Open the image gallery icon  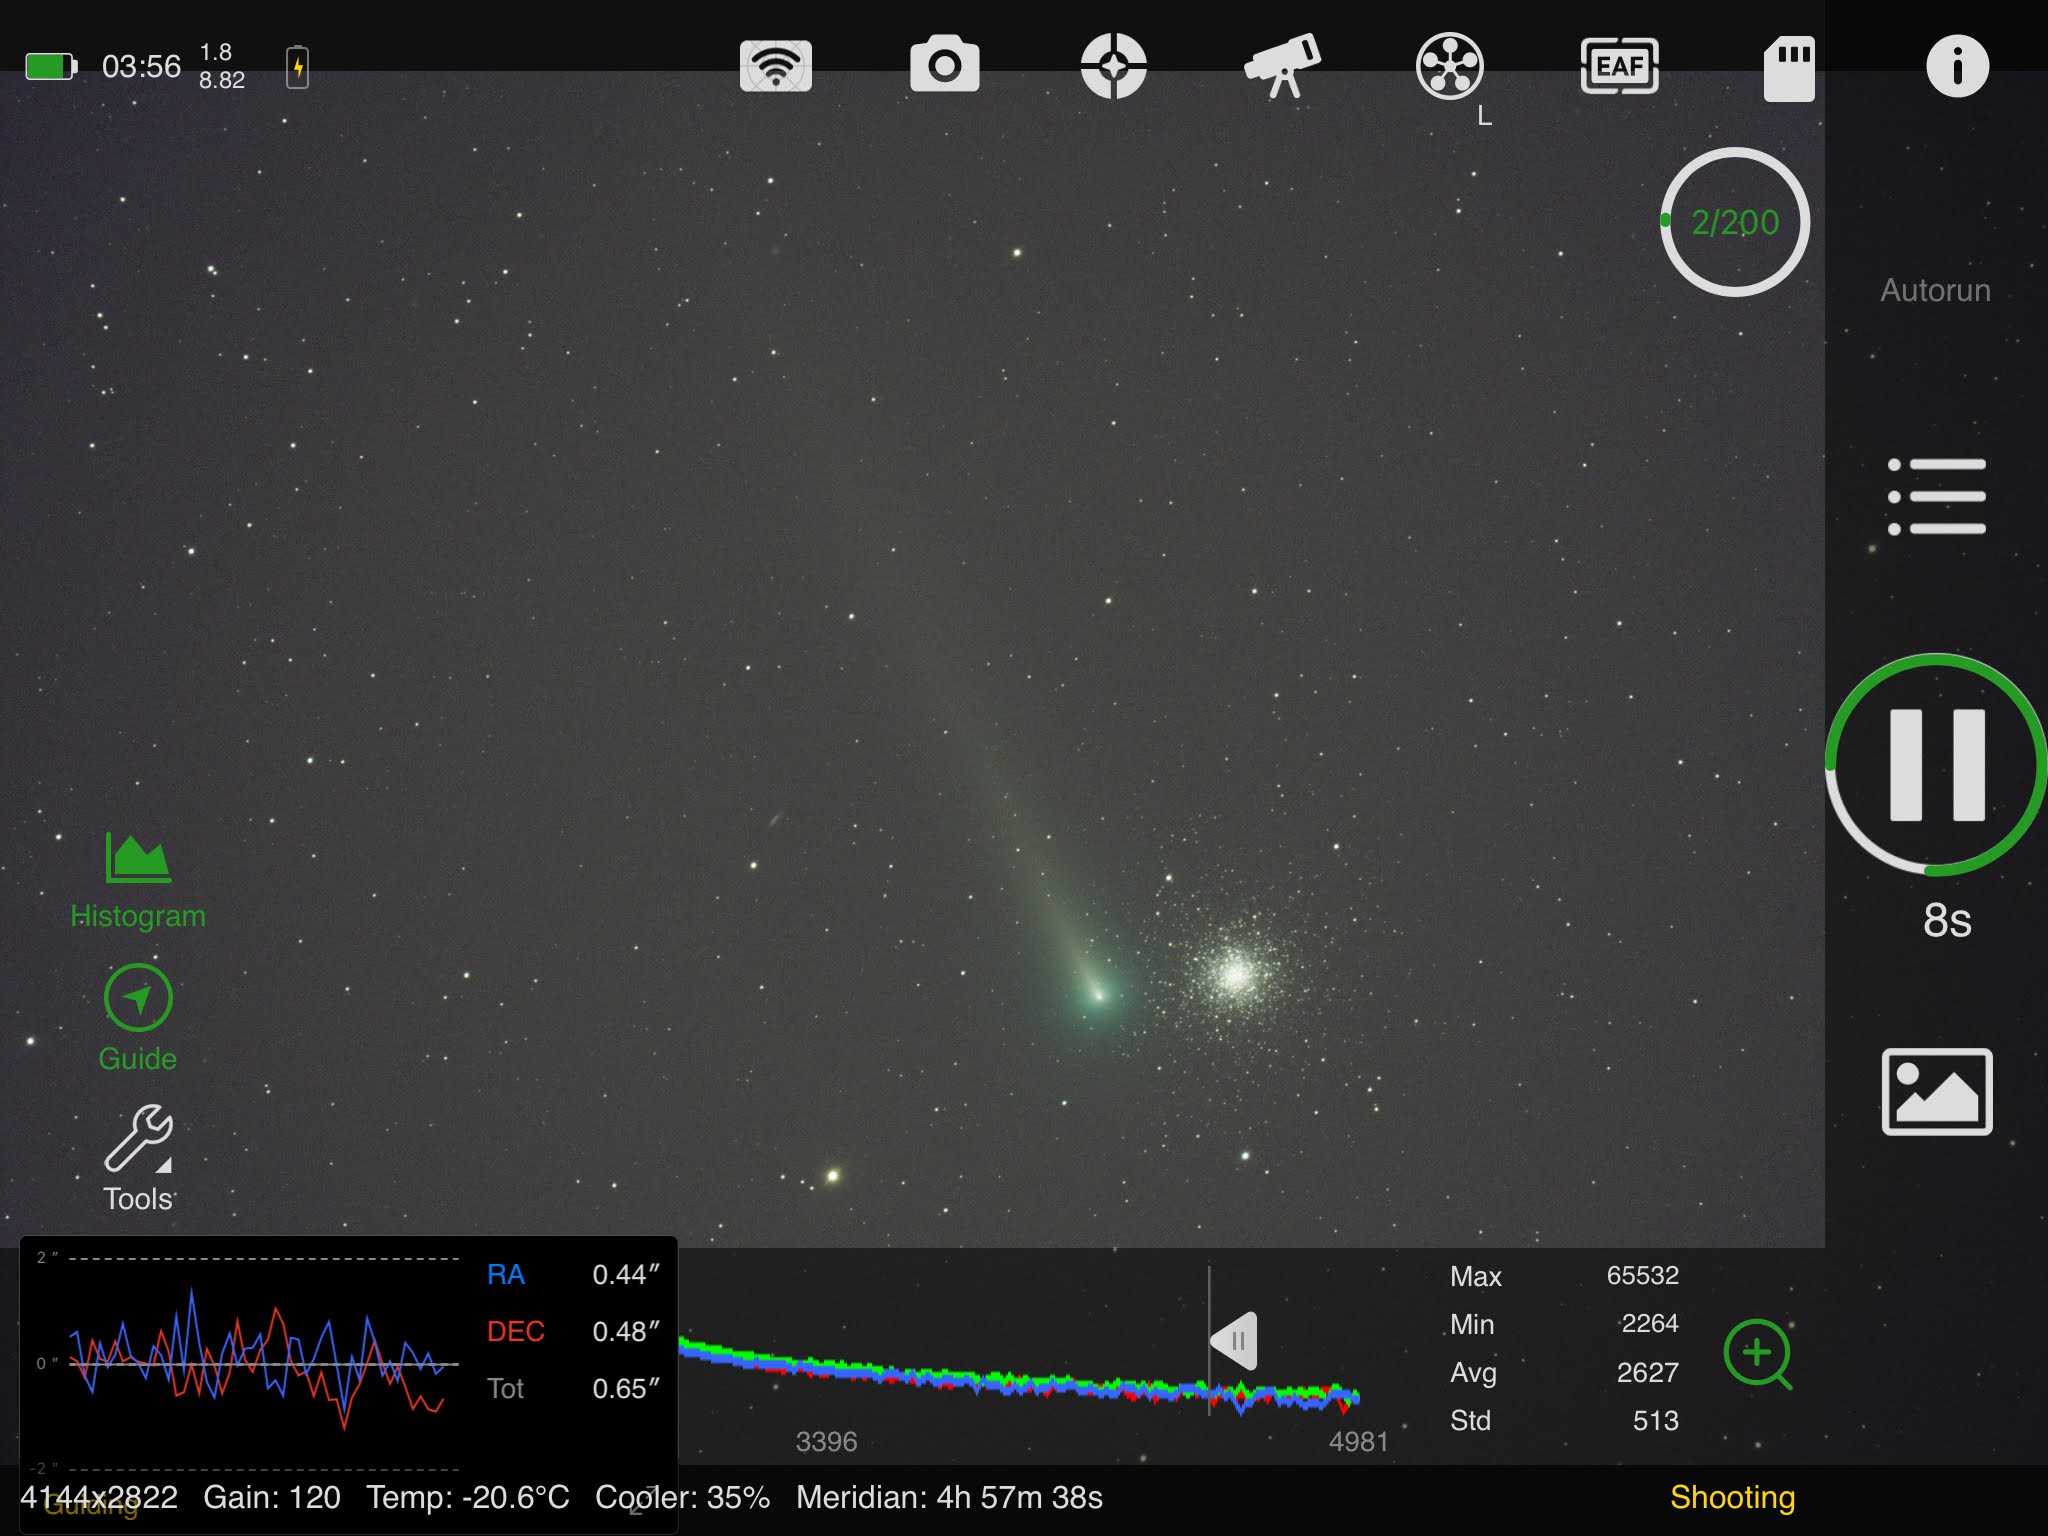click(1936, 1091)
